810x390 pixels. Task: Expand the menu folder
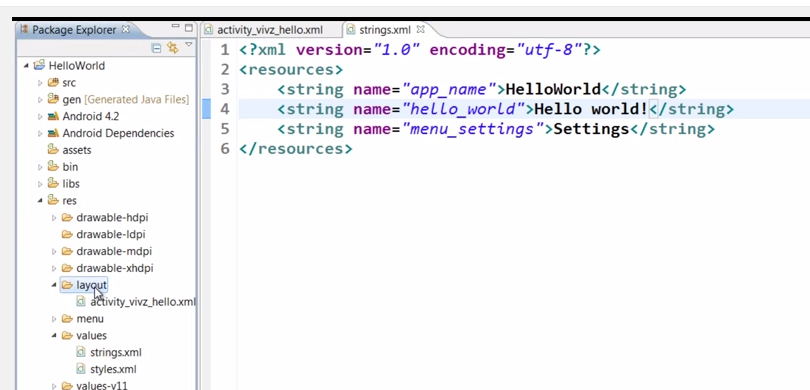(x=54, y=319)
